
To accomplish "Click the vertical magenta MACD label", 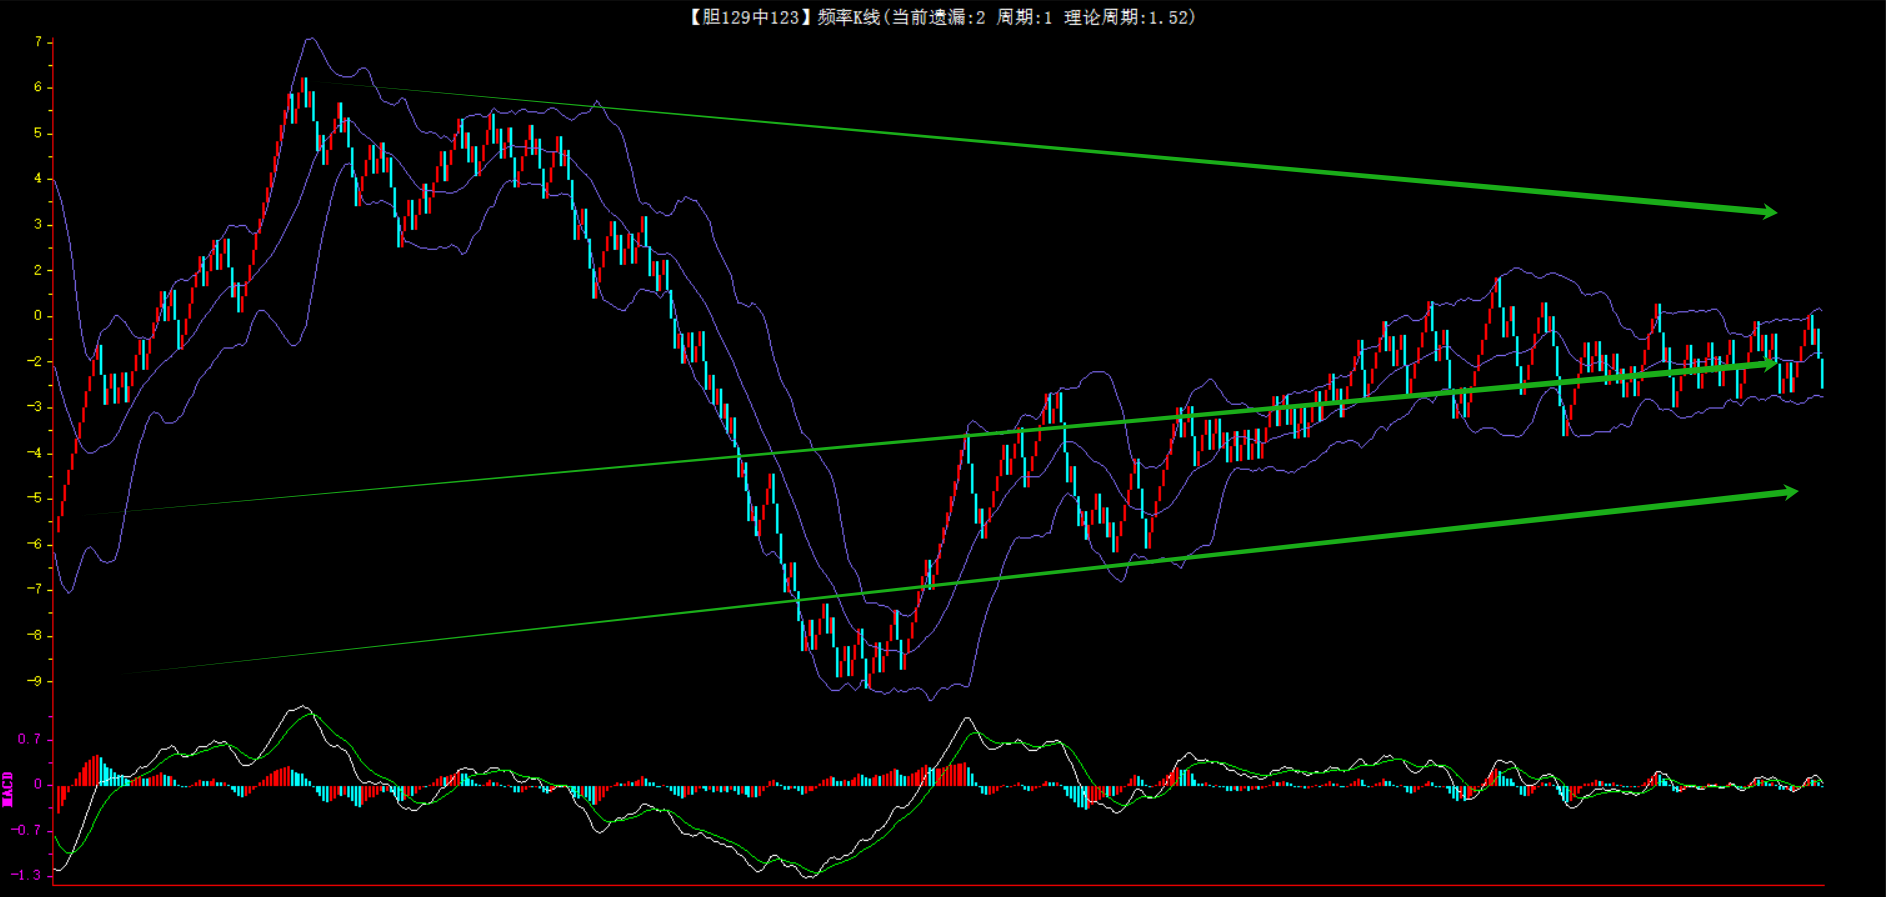I will 8,788.
